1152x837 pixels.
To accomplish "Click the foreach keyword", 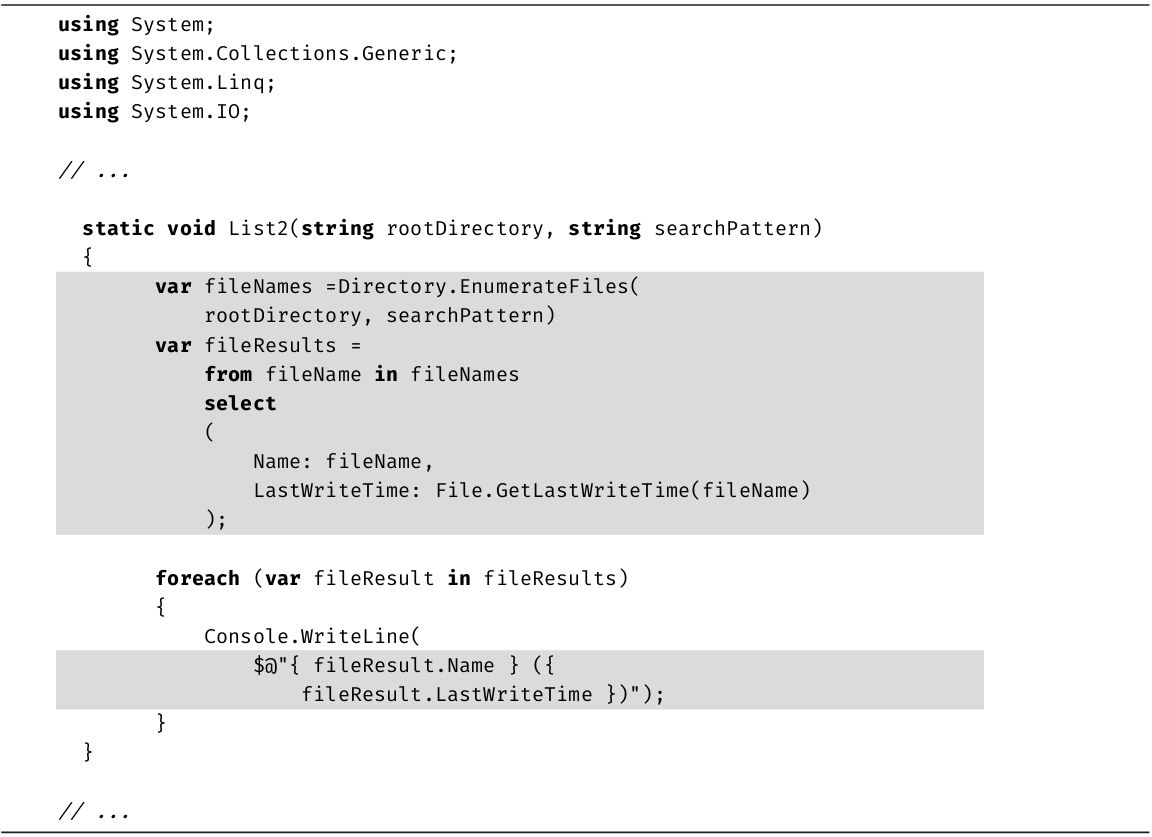I will coord(197,578).
